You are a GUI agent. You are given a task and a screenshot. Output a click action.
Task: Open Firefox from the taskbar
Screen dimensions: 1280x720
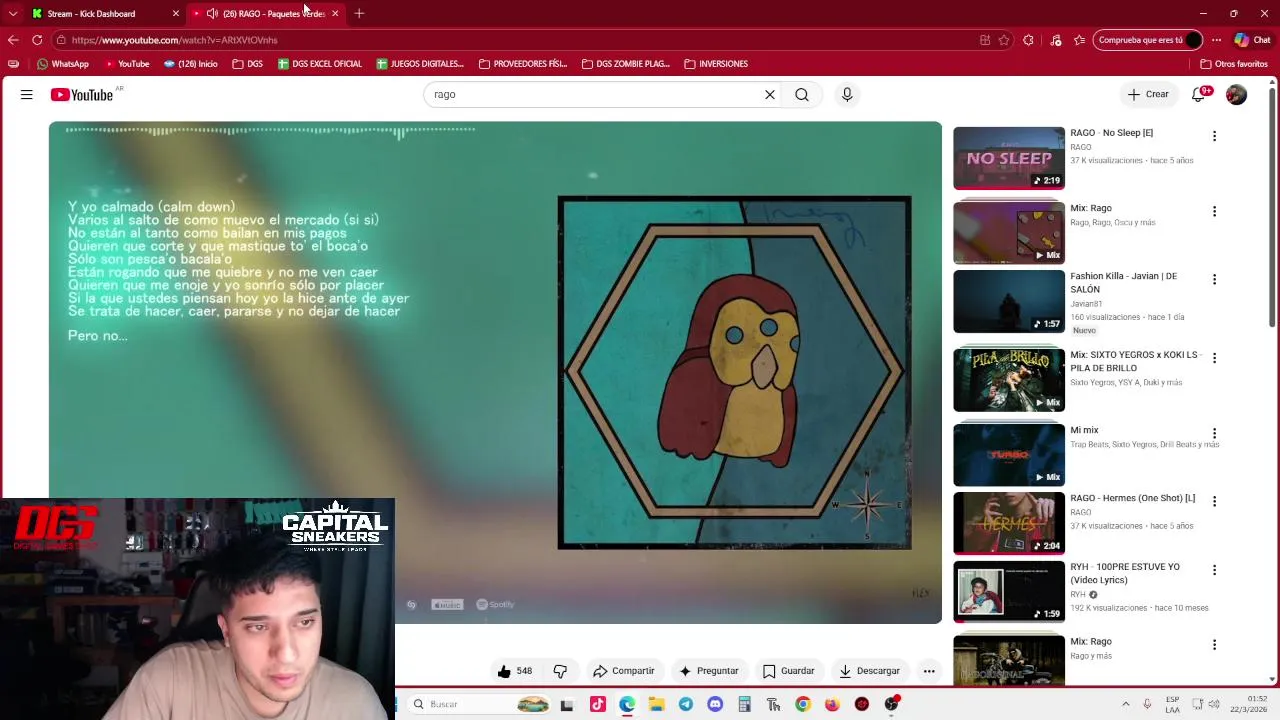(832, 704)
